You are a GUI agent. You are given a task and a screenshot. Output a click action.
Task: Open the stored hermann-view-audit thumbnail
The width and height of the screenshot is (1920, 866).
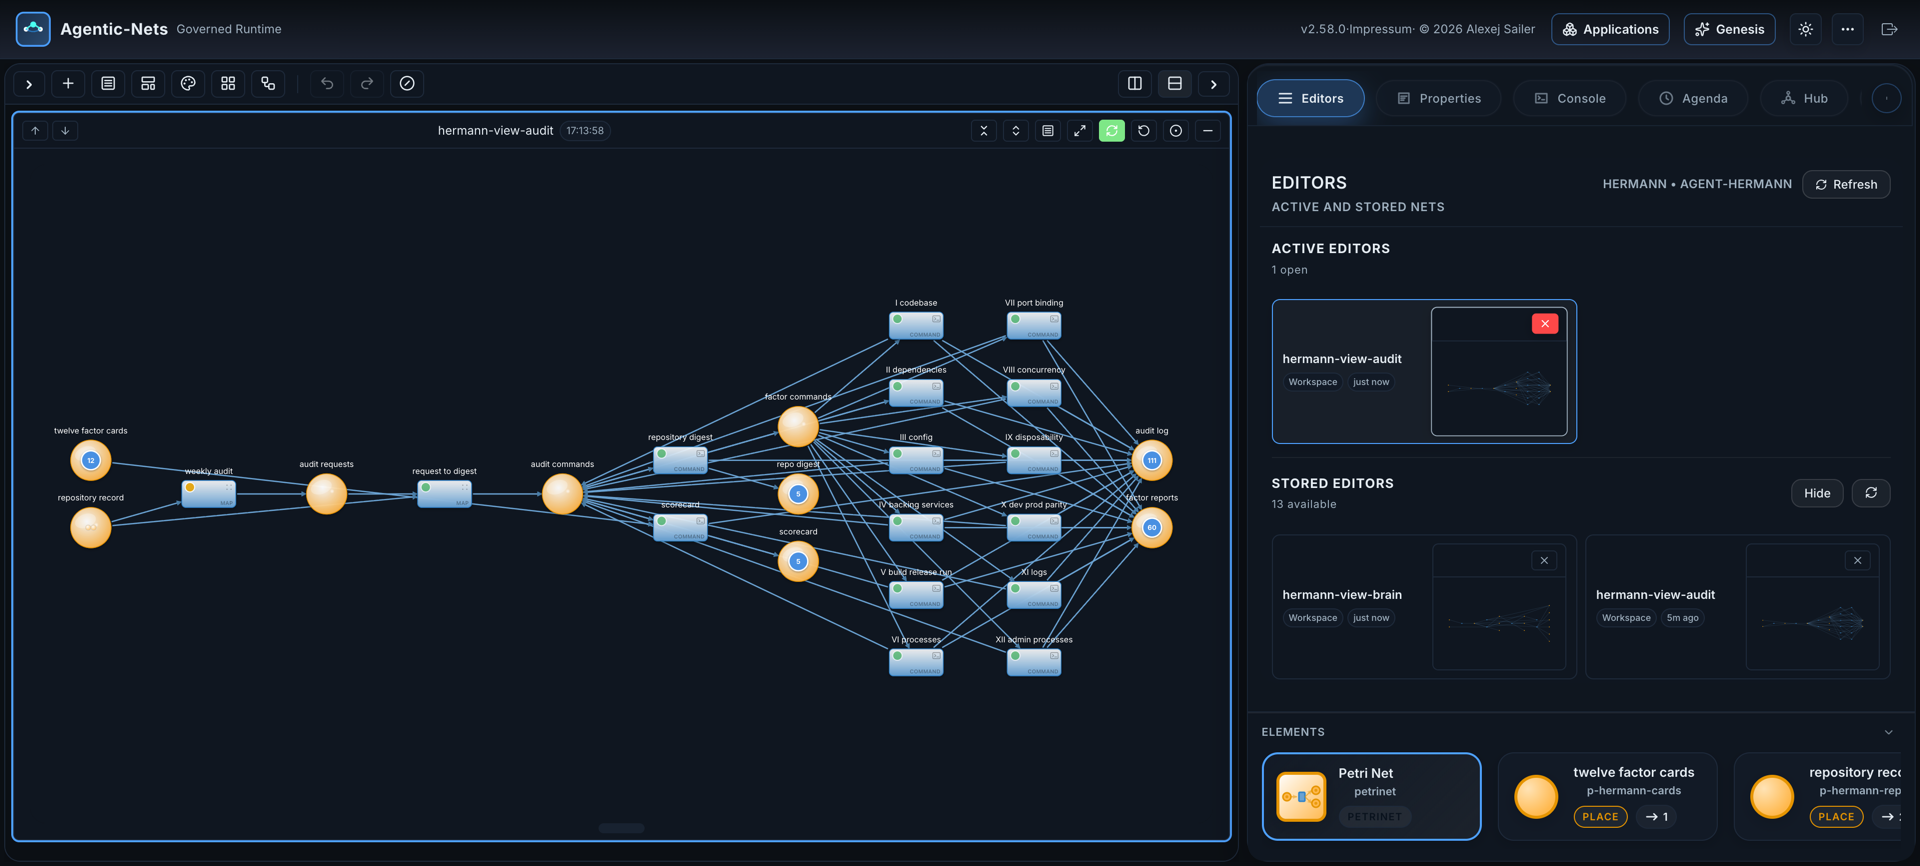[x=1812, y=607]
